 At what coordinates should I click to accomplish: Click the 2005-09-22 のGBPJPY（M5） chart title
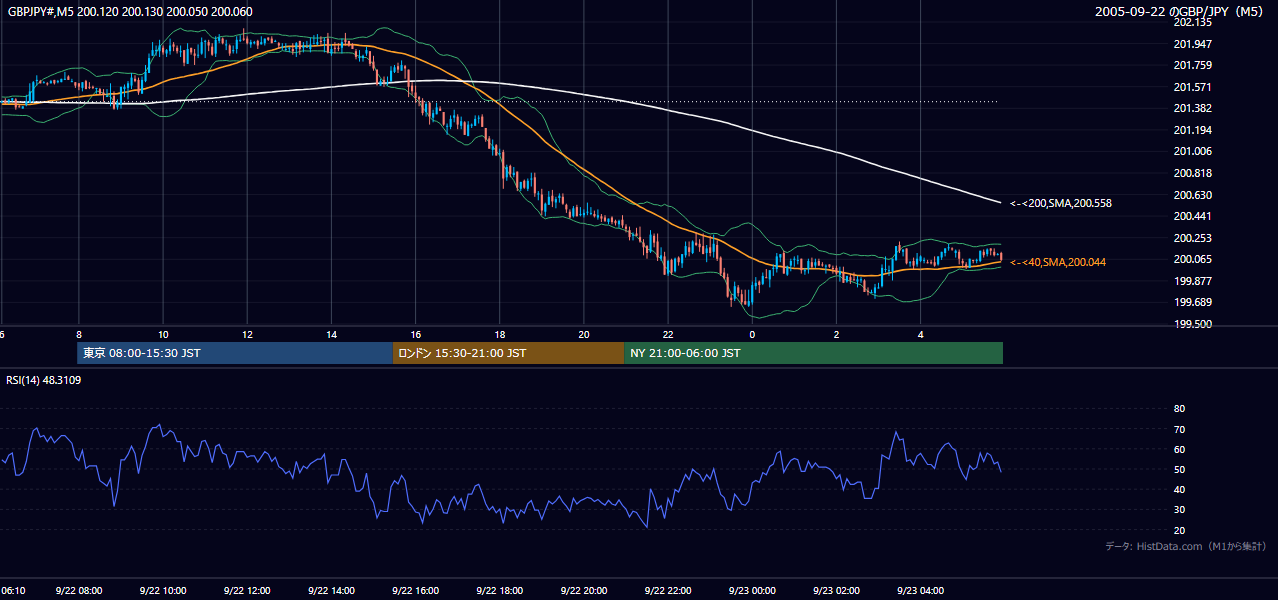1181,12
